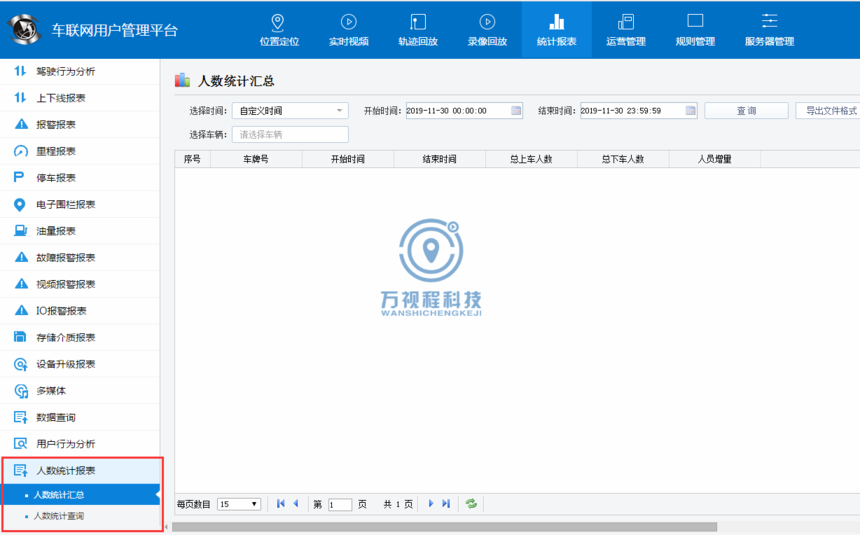Screen dimensions: 860x535
Task: Open the 运营管理 operations icon
Action: 626,22
